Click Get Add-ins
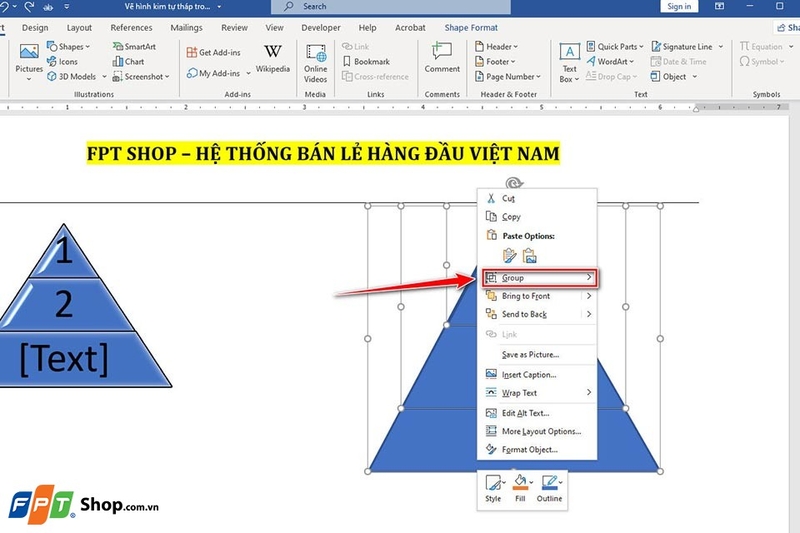Screen dimensions: 800x533 coord(213,52)
